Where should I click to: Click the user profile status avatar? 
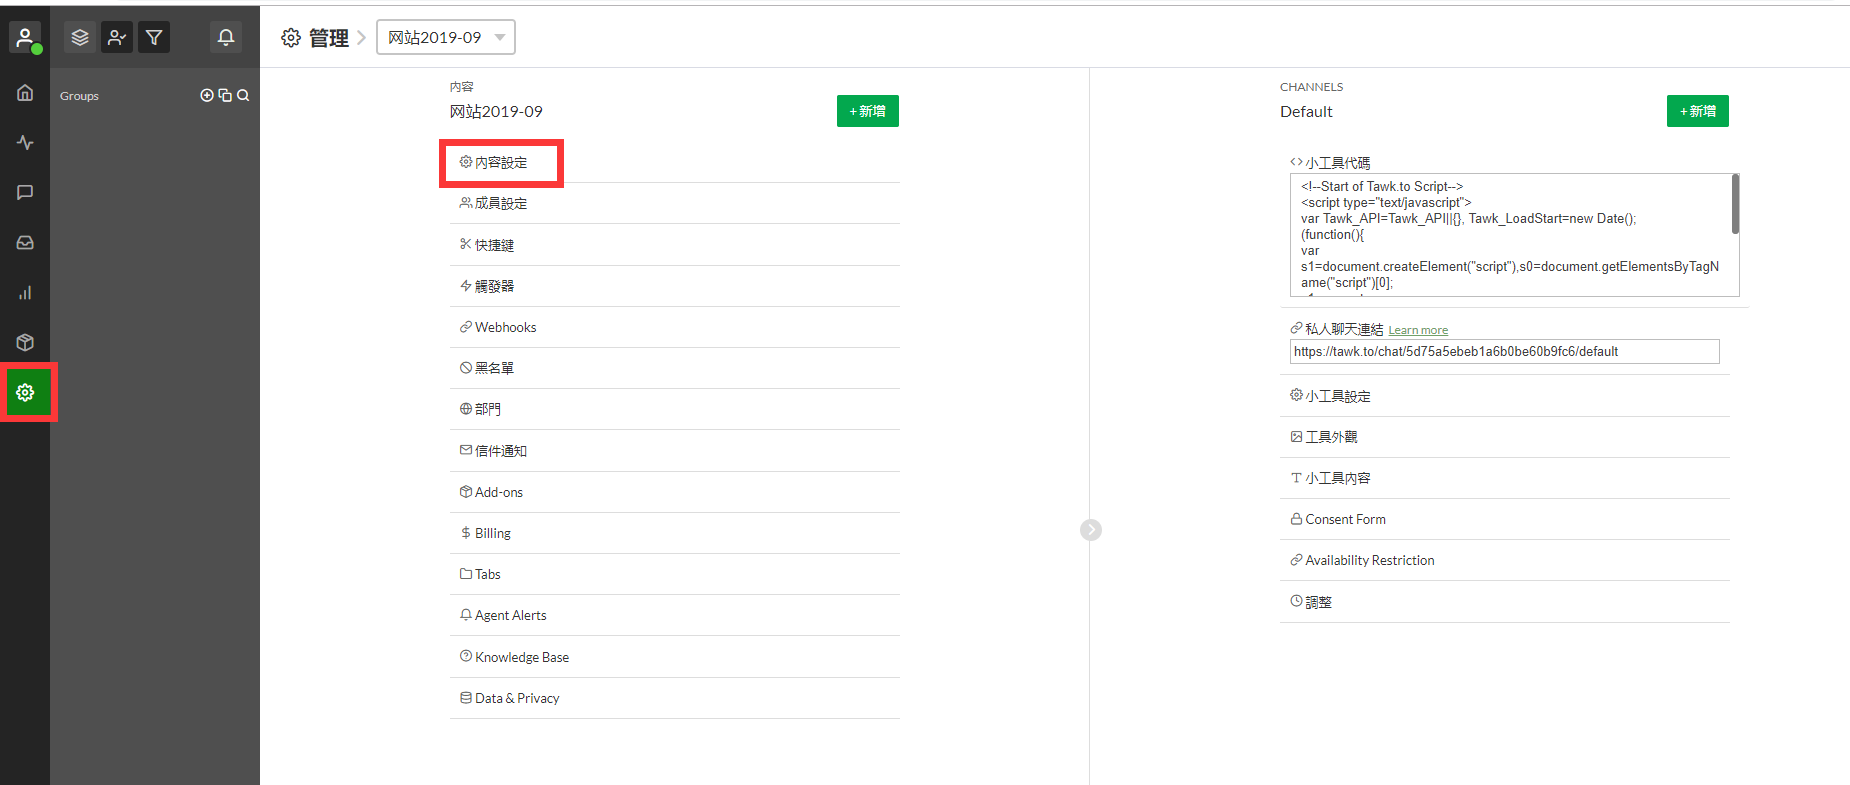tap(25, 38)
